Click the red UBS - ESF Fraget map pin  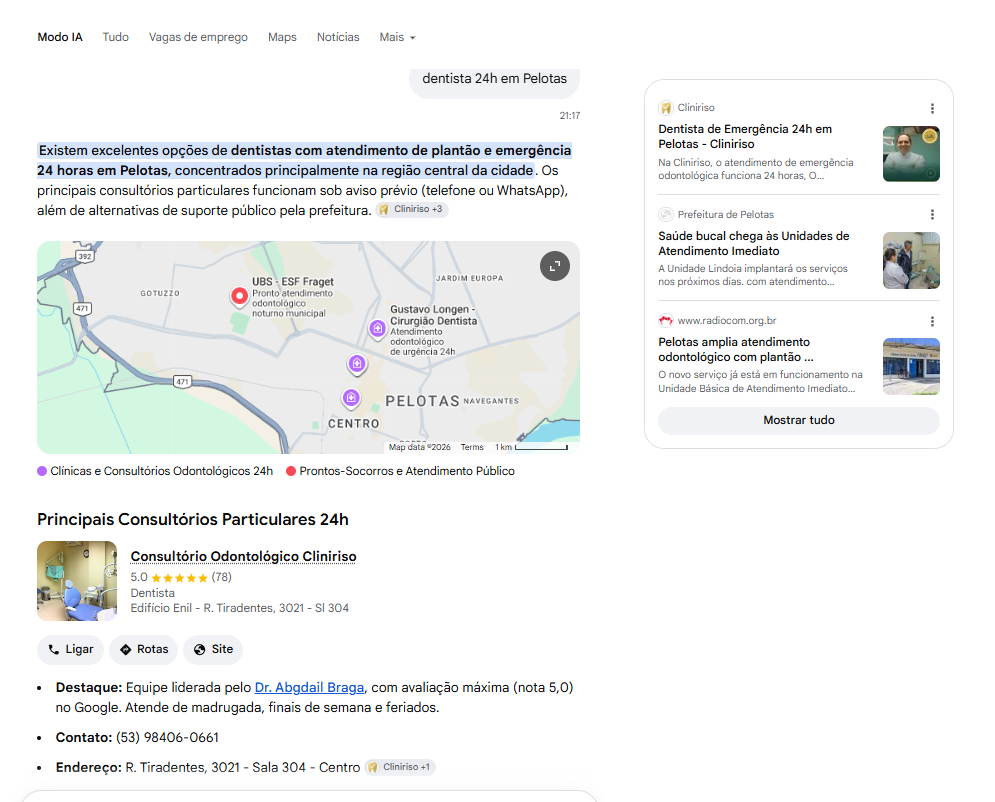pyautogui.click(x=239, y=296)
